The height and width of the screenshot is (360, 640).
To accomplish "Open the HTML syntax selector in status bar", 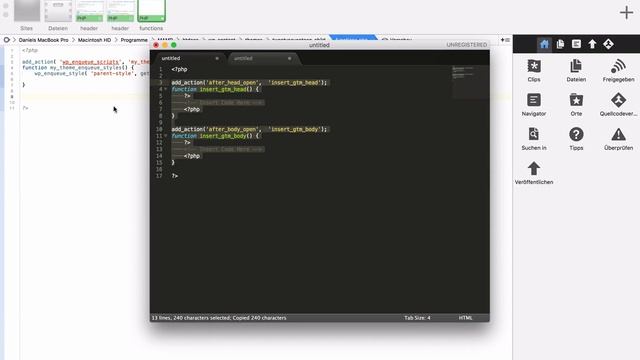I will [x=465, y=318].
